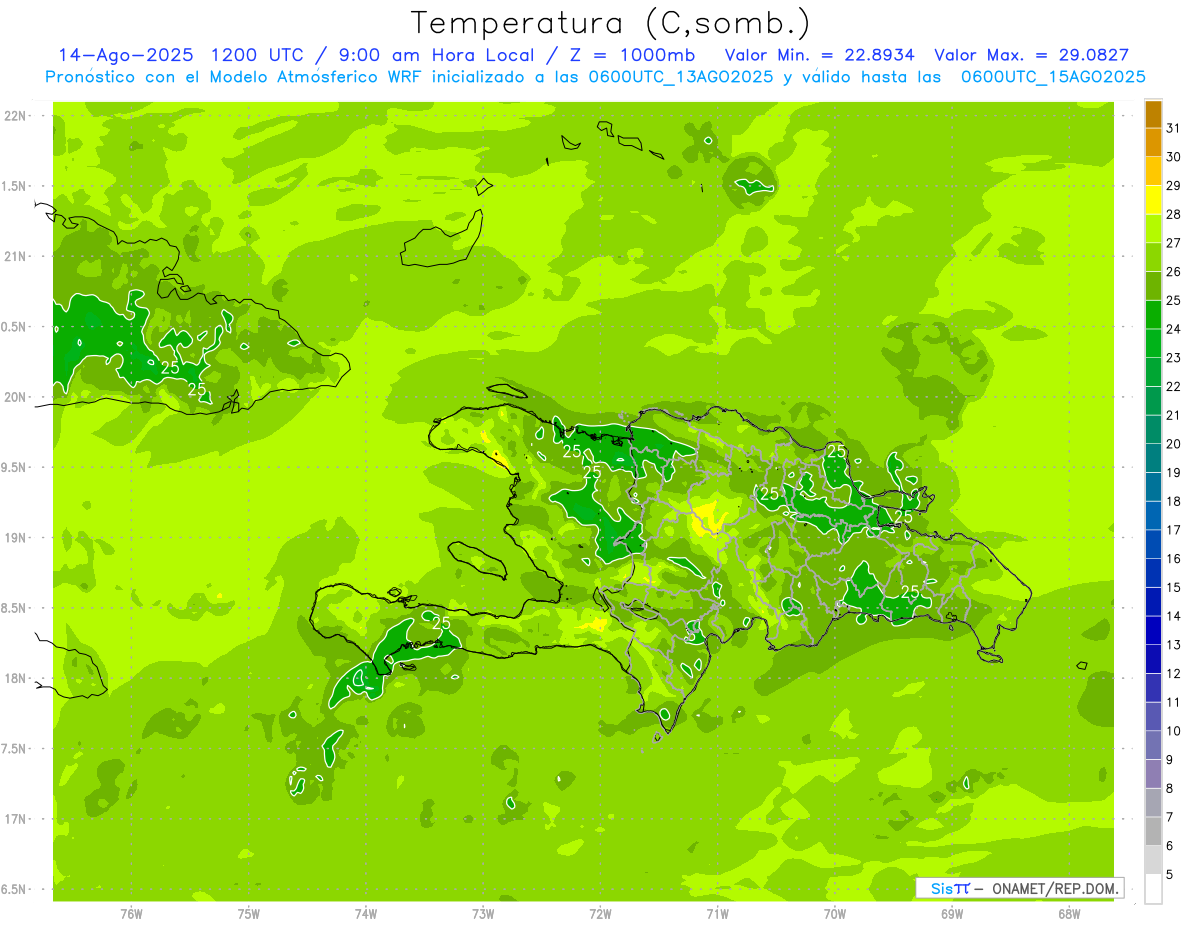The width and height of the screenshot is (1200, 927).
Task: Click the "73W" longitude label
Action: point(483,913)
